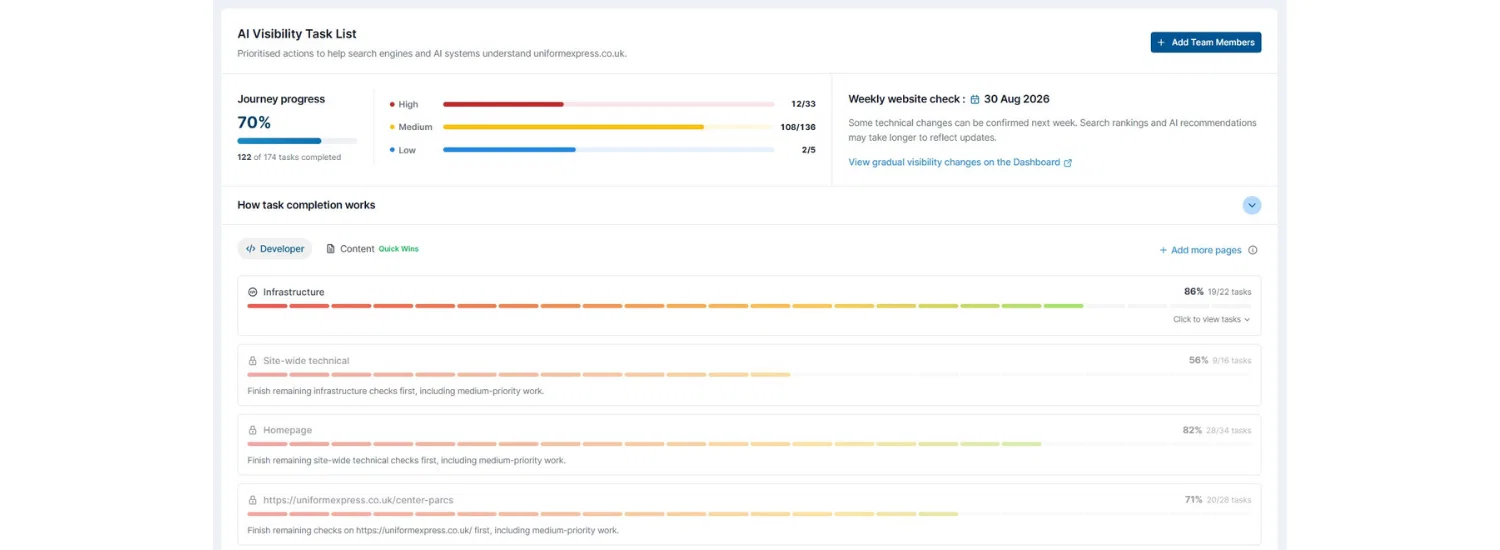This screenshot has width=1500, height=550.
Task: Click the Low priority label
Action: 403,150
